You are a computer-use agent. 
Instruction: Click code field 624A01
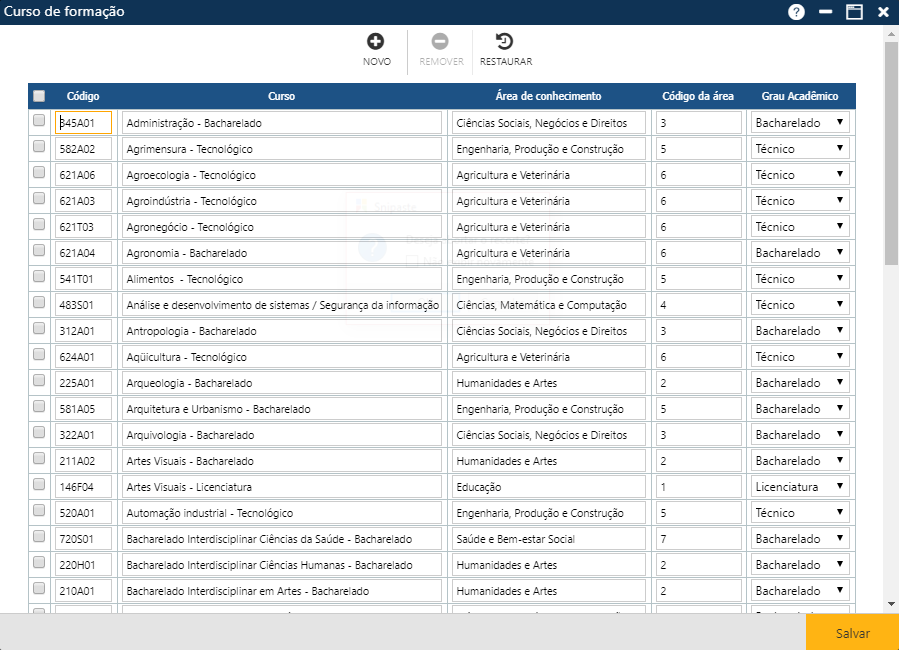point(83,357)
